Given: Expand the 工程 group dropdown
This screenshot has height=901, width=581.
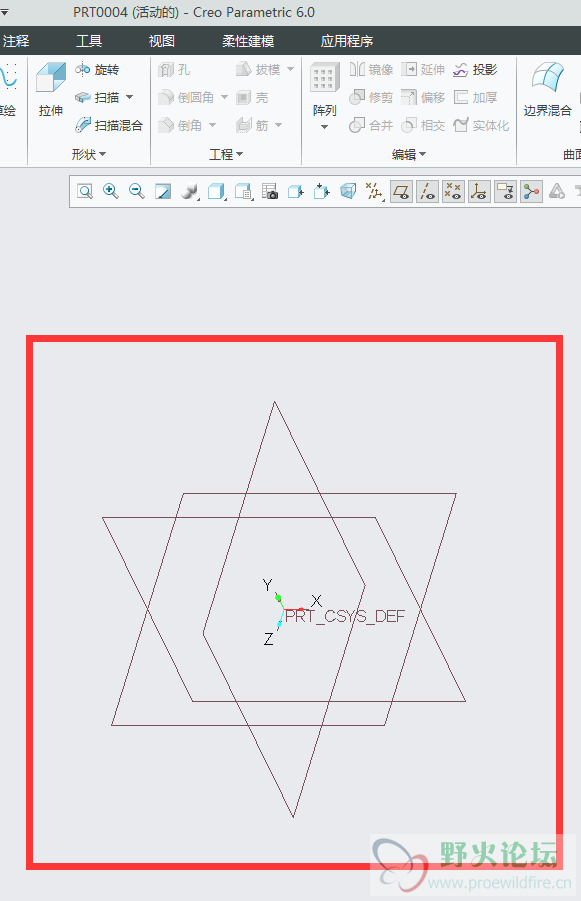Looking at the screenshot, I should 226,154.
